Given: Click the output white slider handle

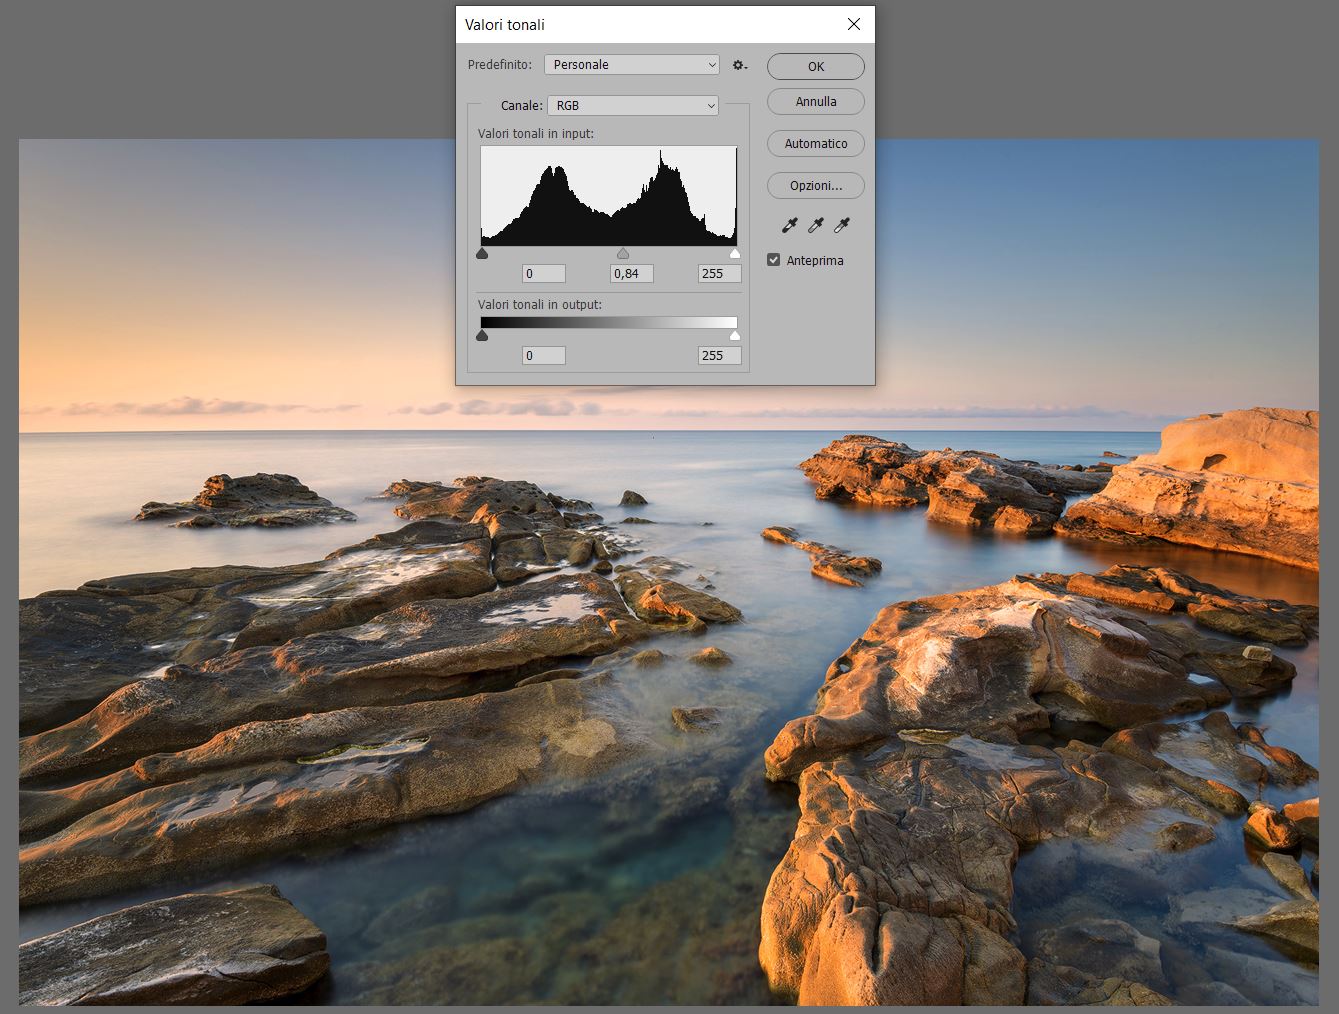Looking at the screenshot, I should [x=735, y=336].
